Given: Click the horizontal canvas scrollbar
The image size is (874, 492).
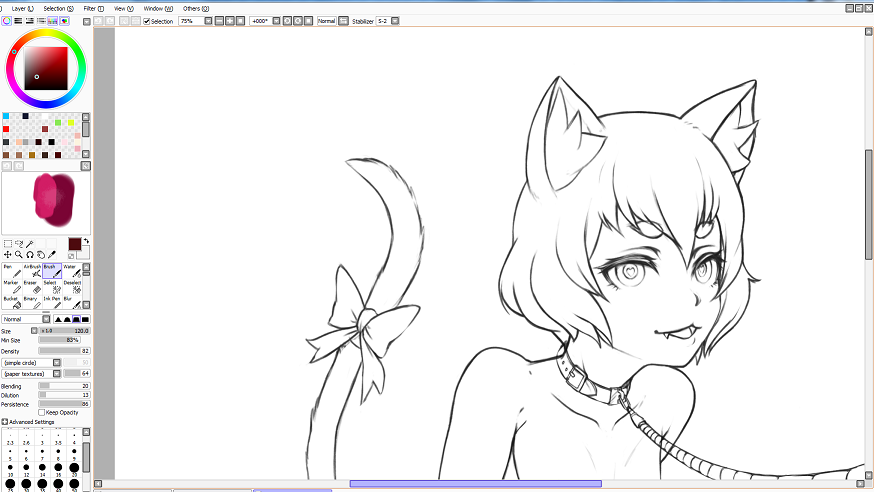Looking at the screenshot, I should click(475, 484).
